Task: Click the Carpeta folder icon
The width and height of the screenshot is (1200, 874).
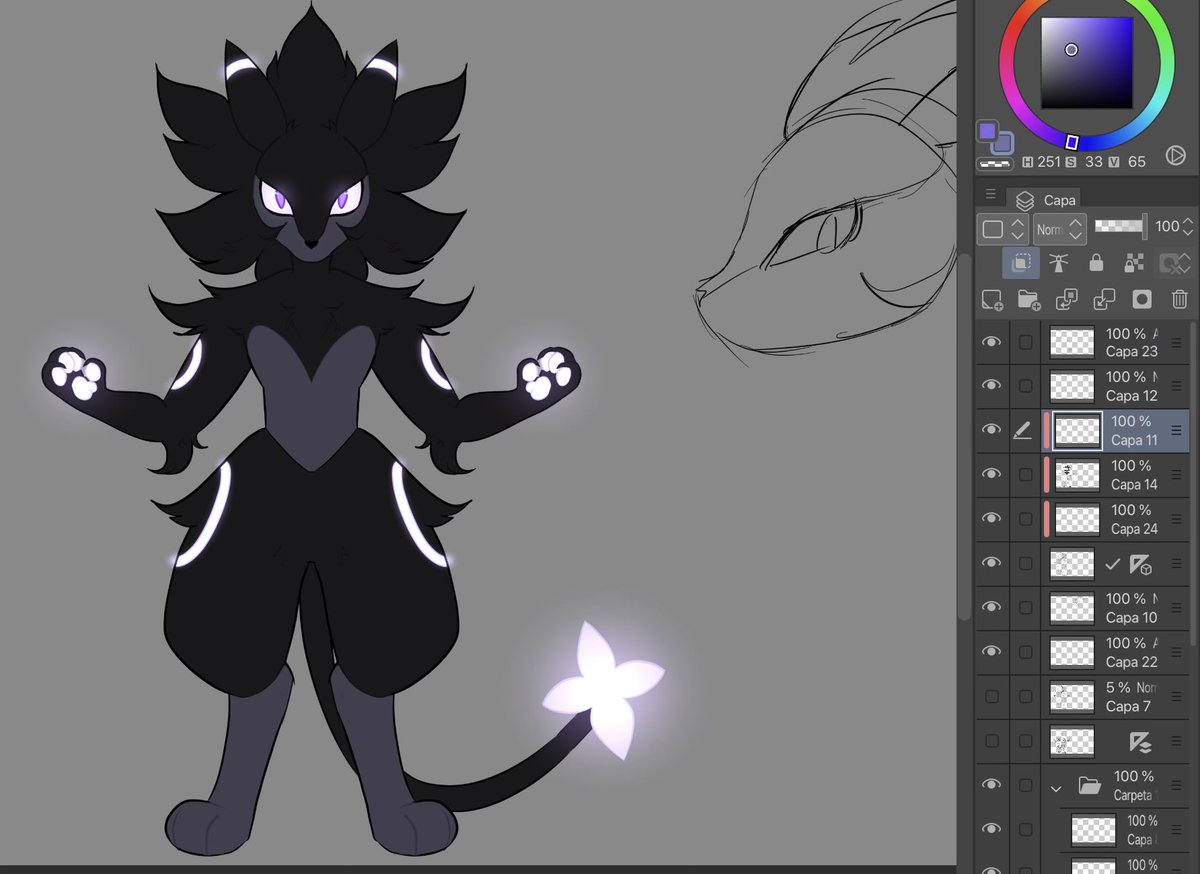Action: (1089, 786)
